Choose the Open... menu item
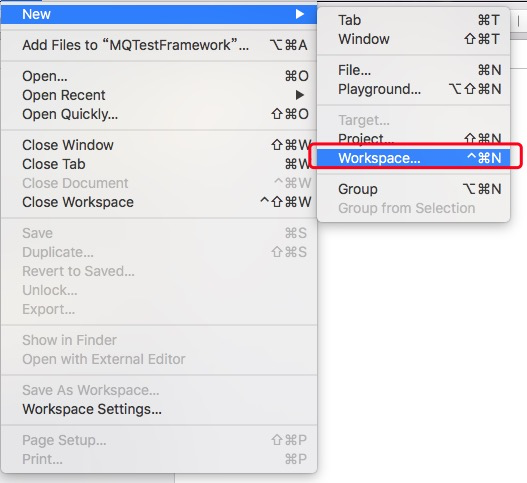527x483 pixels. [159, 76]
